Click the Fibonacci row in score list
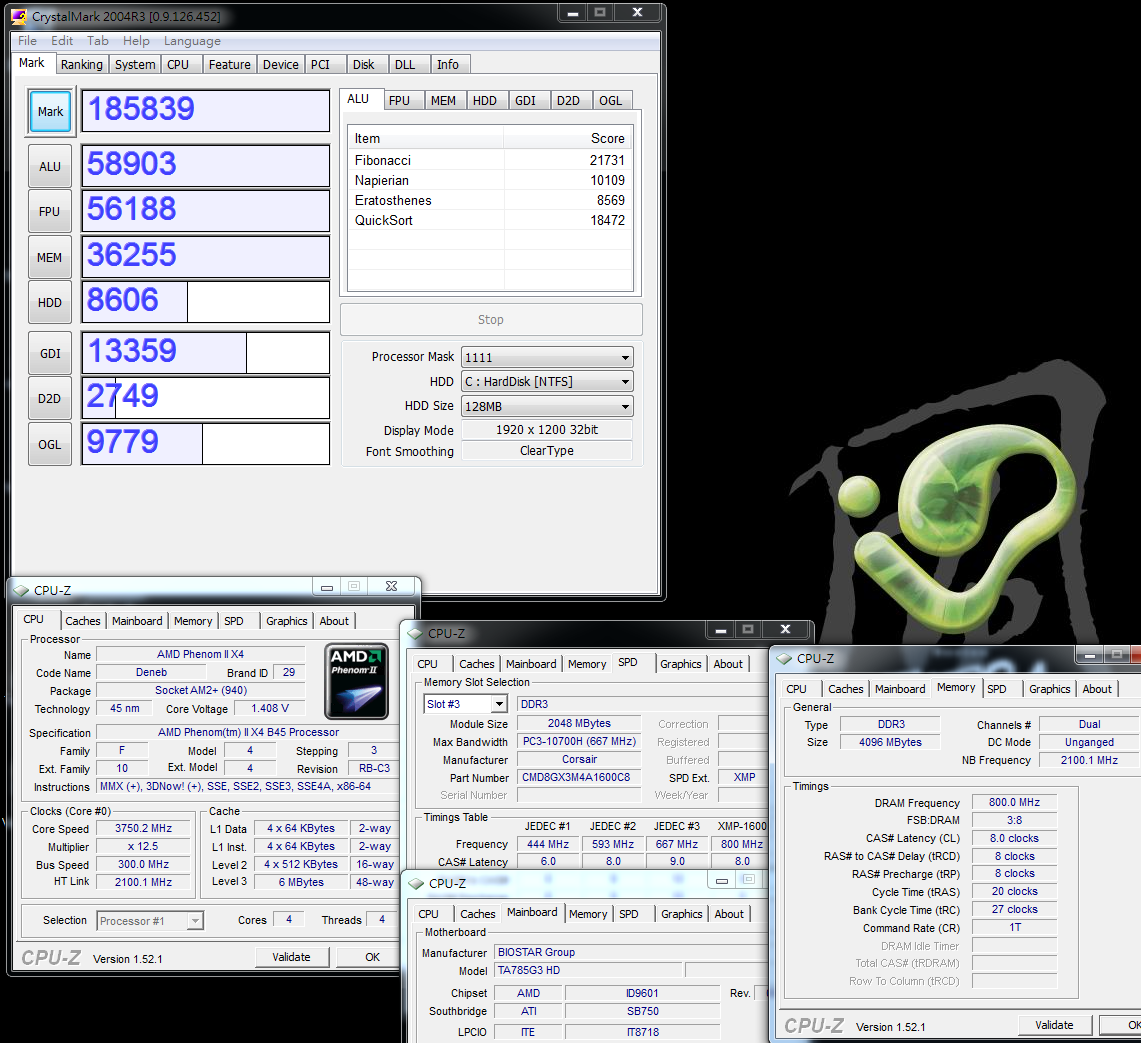1141x1043 pixels. tap(490, 160)
